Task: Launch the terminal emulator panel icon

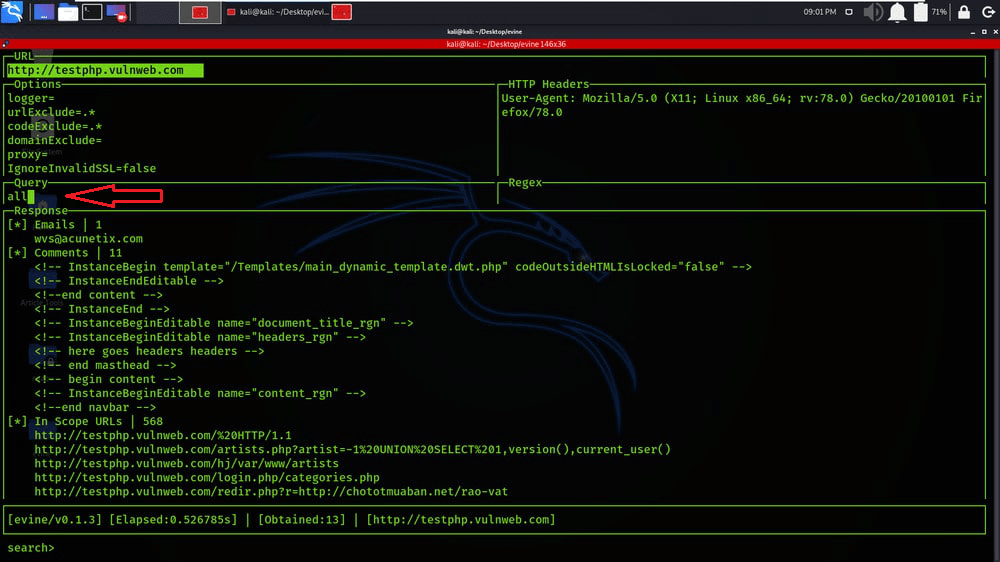Action: [92, 12]
